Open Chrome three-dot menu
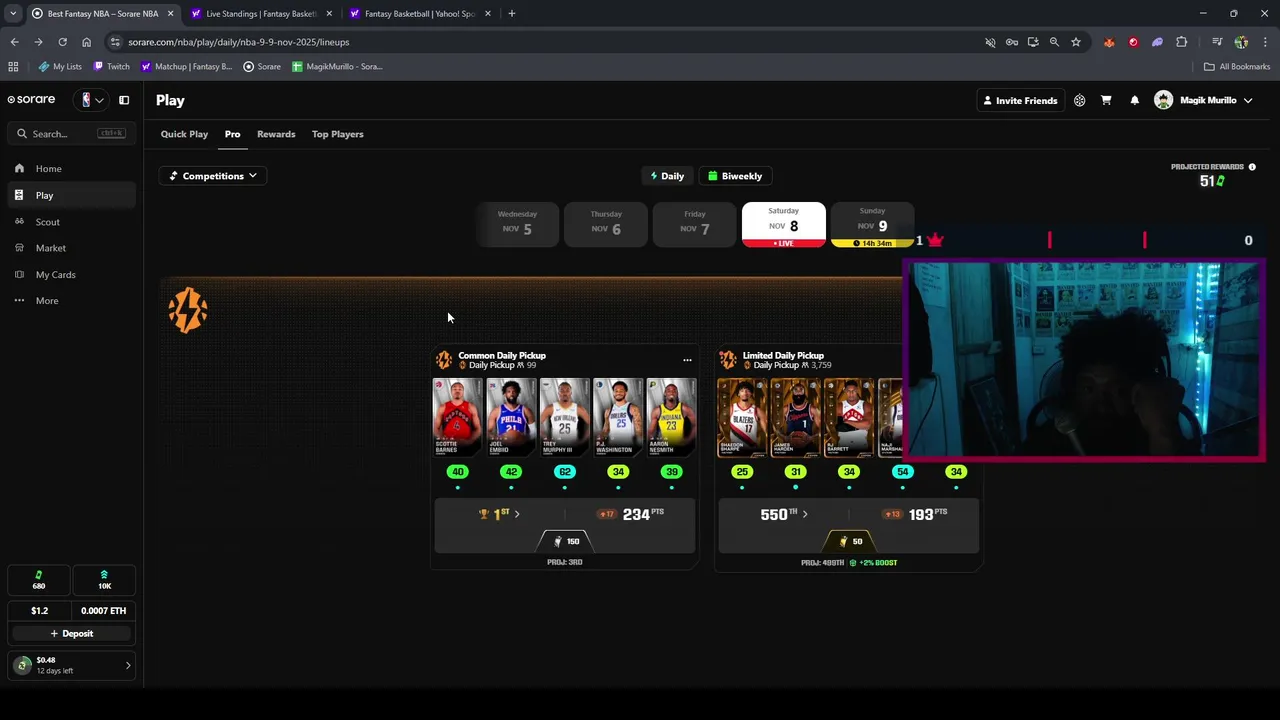1280x720 pixels. tap(1265, 42)
